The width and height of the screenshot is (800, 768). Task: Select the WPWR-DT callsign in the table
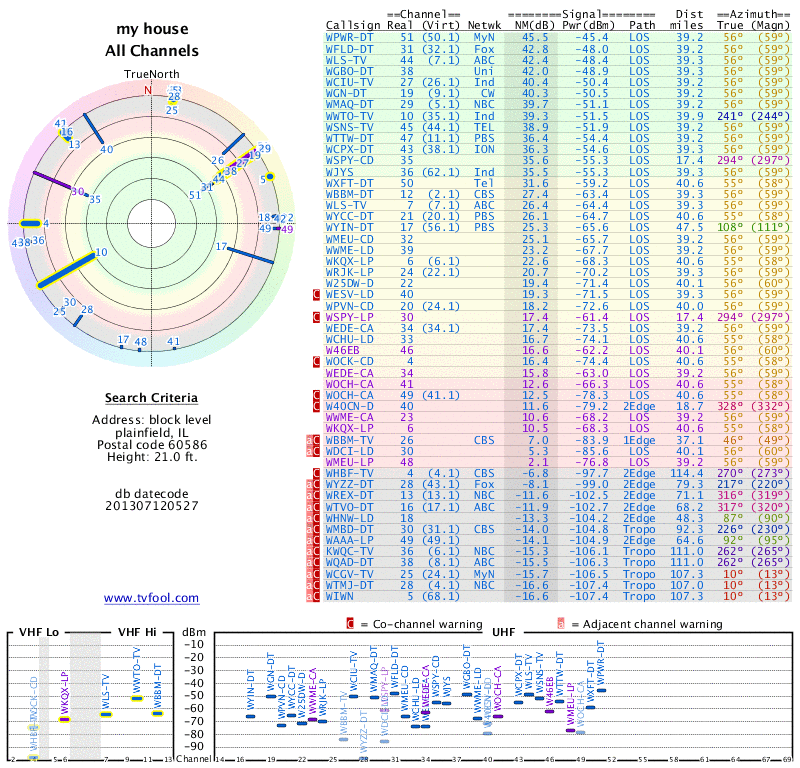click(350, 37)
